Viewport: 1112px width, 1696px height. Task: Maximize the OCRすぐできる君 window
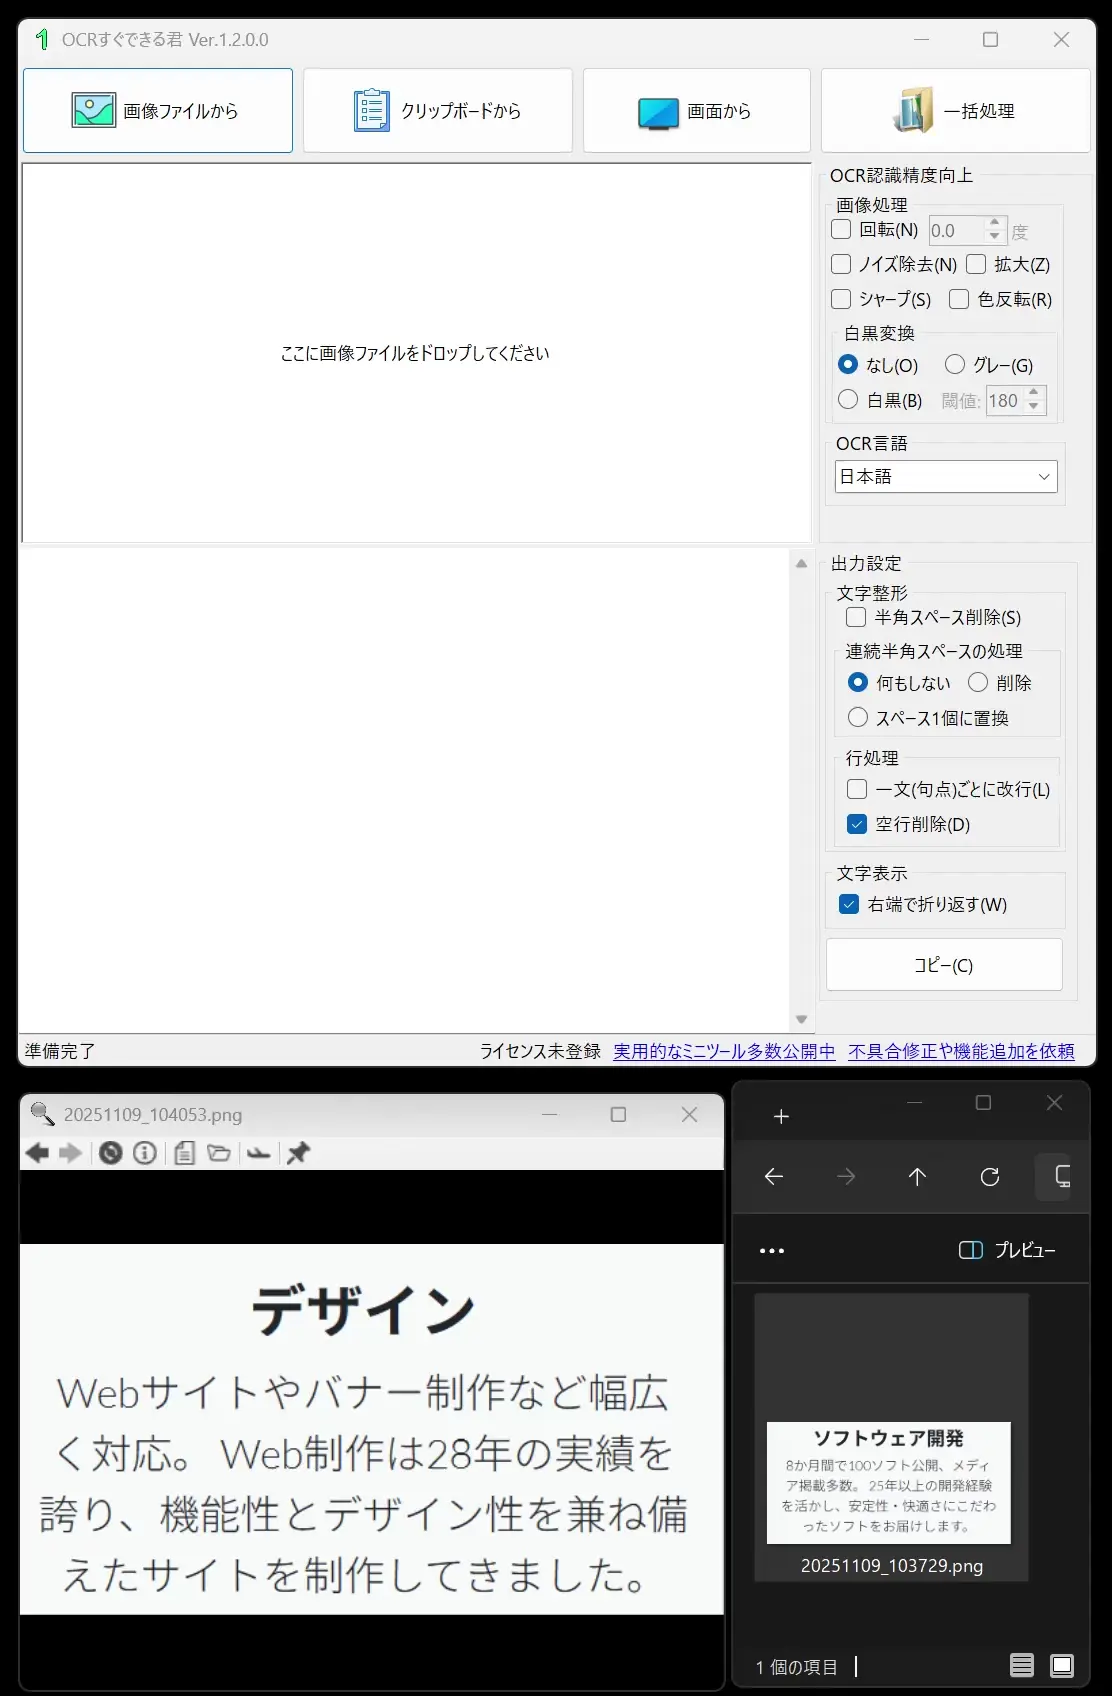click(x=990, y=39)
